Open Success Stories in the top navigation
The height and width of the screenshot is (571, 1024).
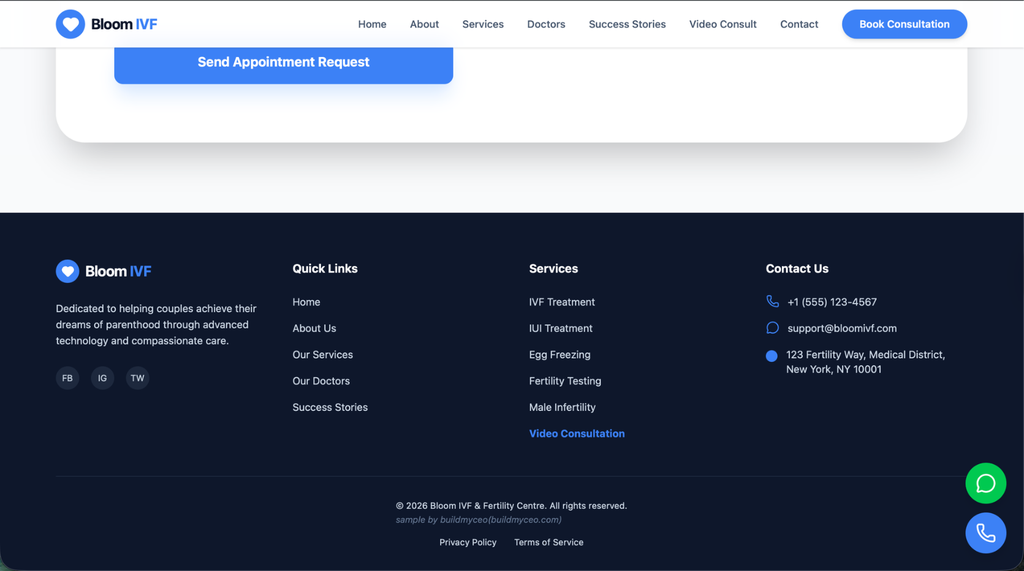tap(627, 24)
